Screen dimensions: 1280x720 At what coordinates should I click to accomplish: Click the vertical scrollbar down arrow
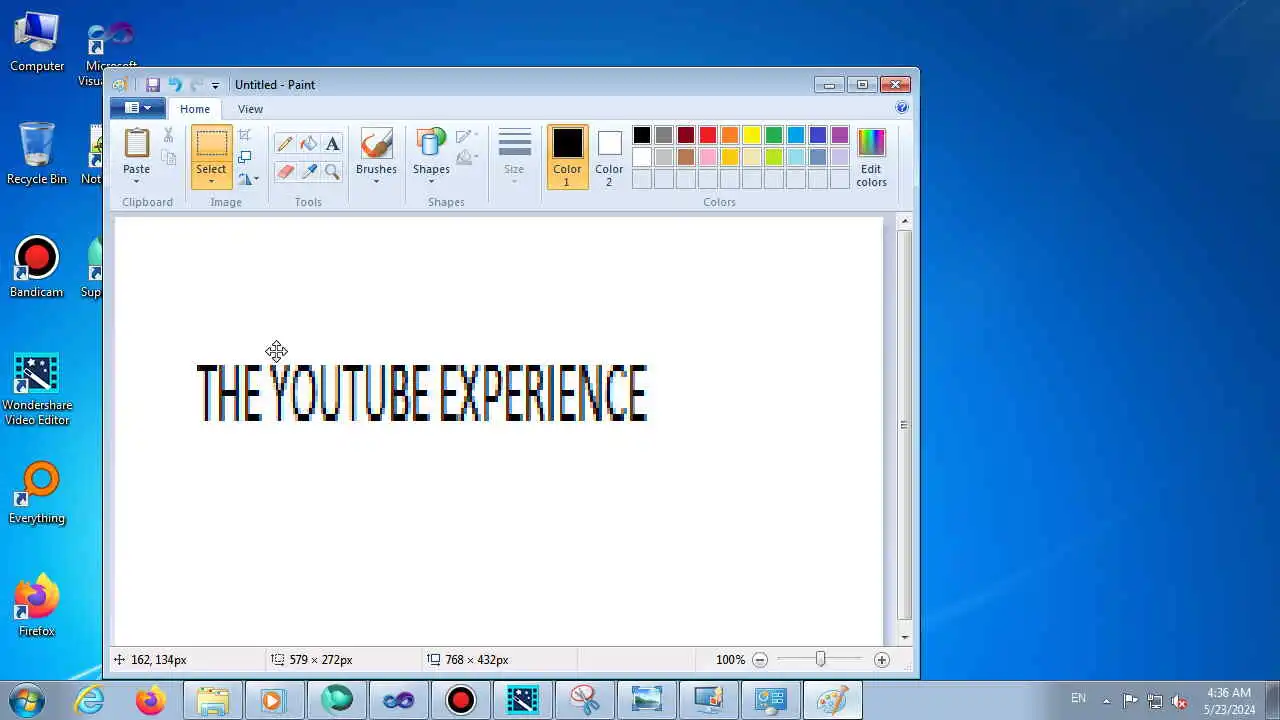tap(905, 637)
